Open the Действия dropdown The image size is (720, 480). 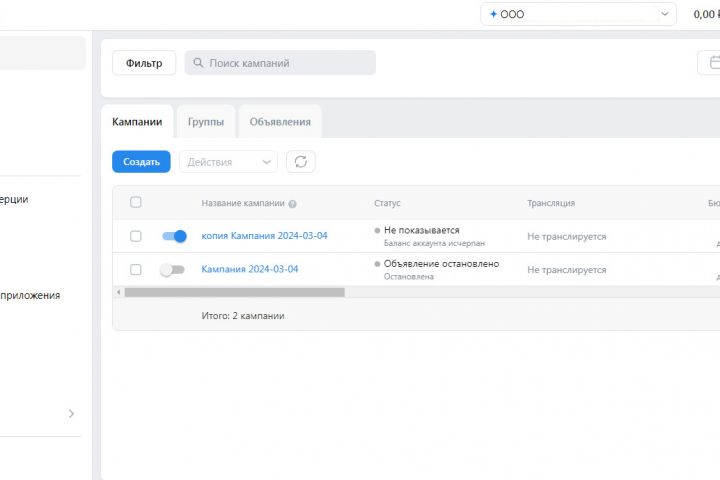click(x=228, y=162)
